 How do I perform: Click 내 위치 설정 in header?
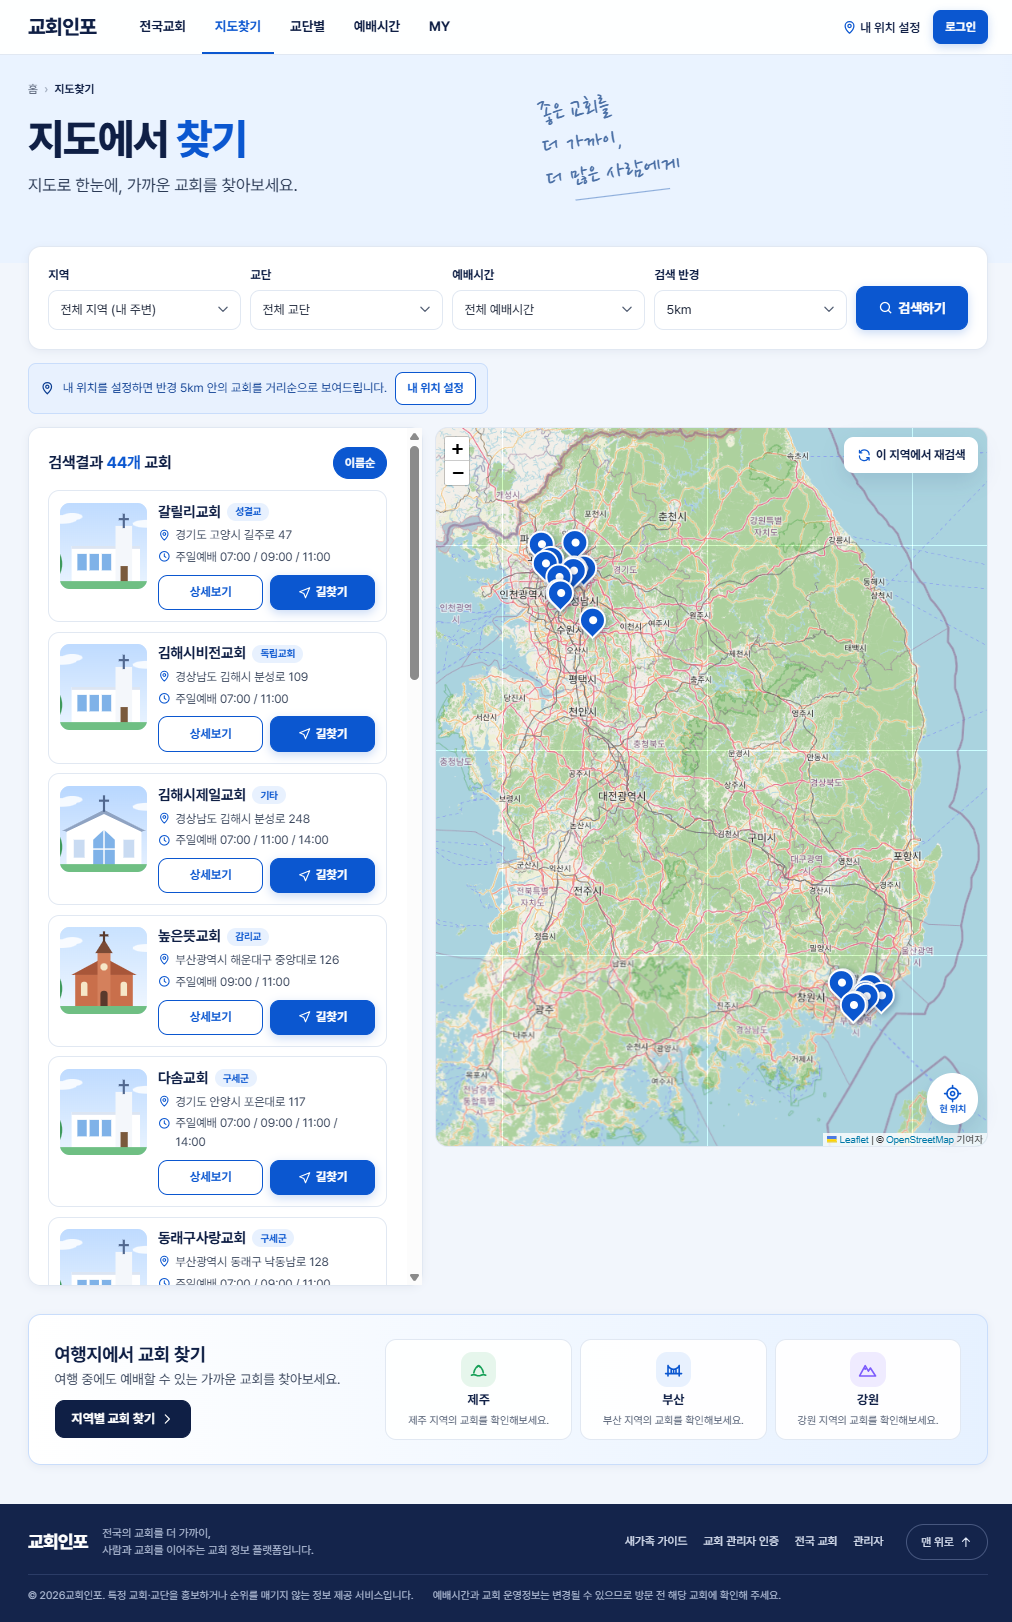pyautogui.click(x=882, y=27)
